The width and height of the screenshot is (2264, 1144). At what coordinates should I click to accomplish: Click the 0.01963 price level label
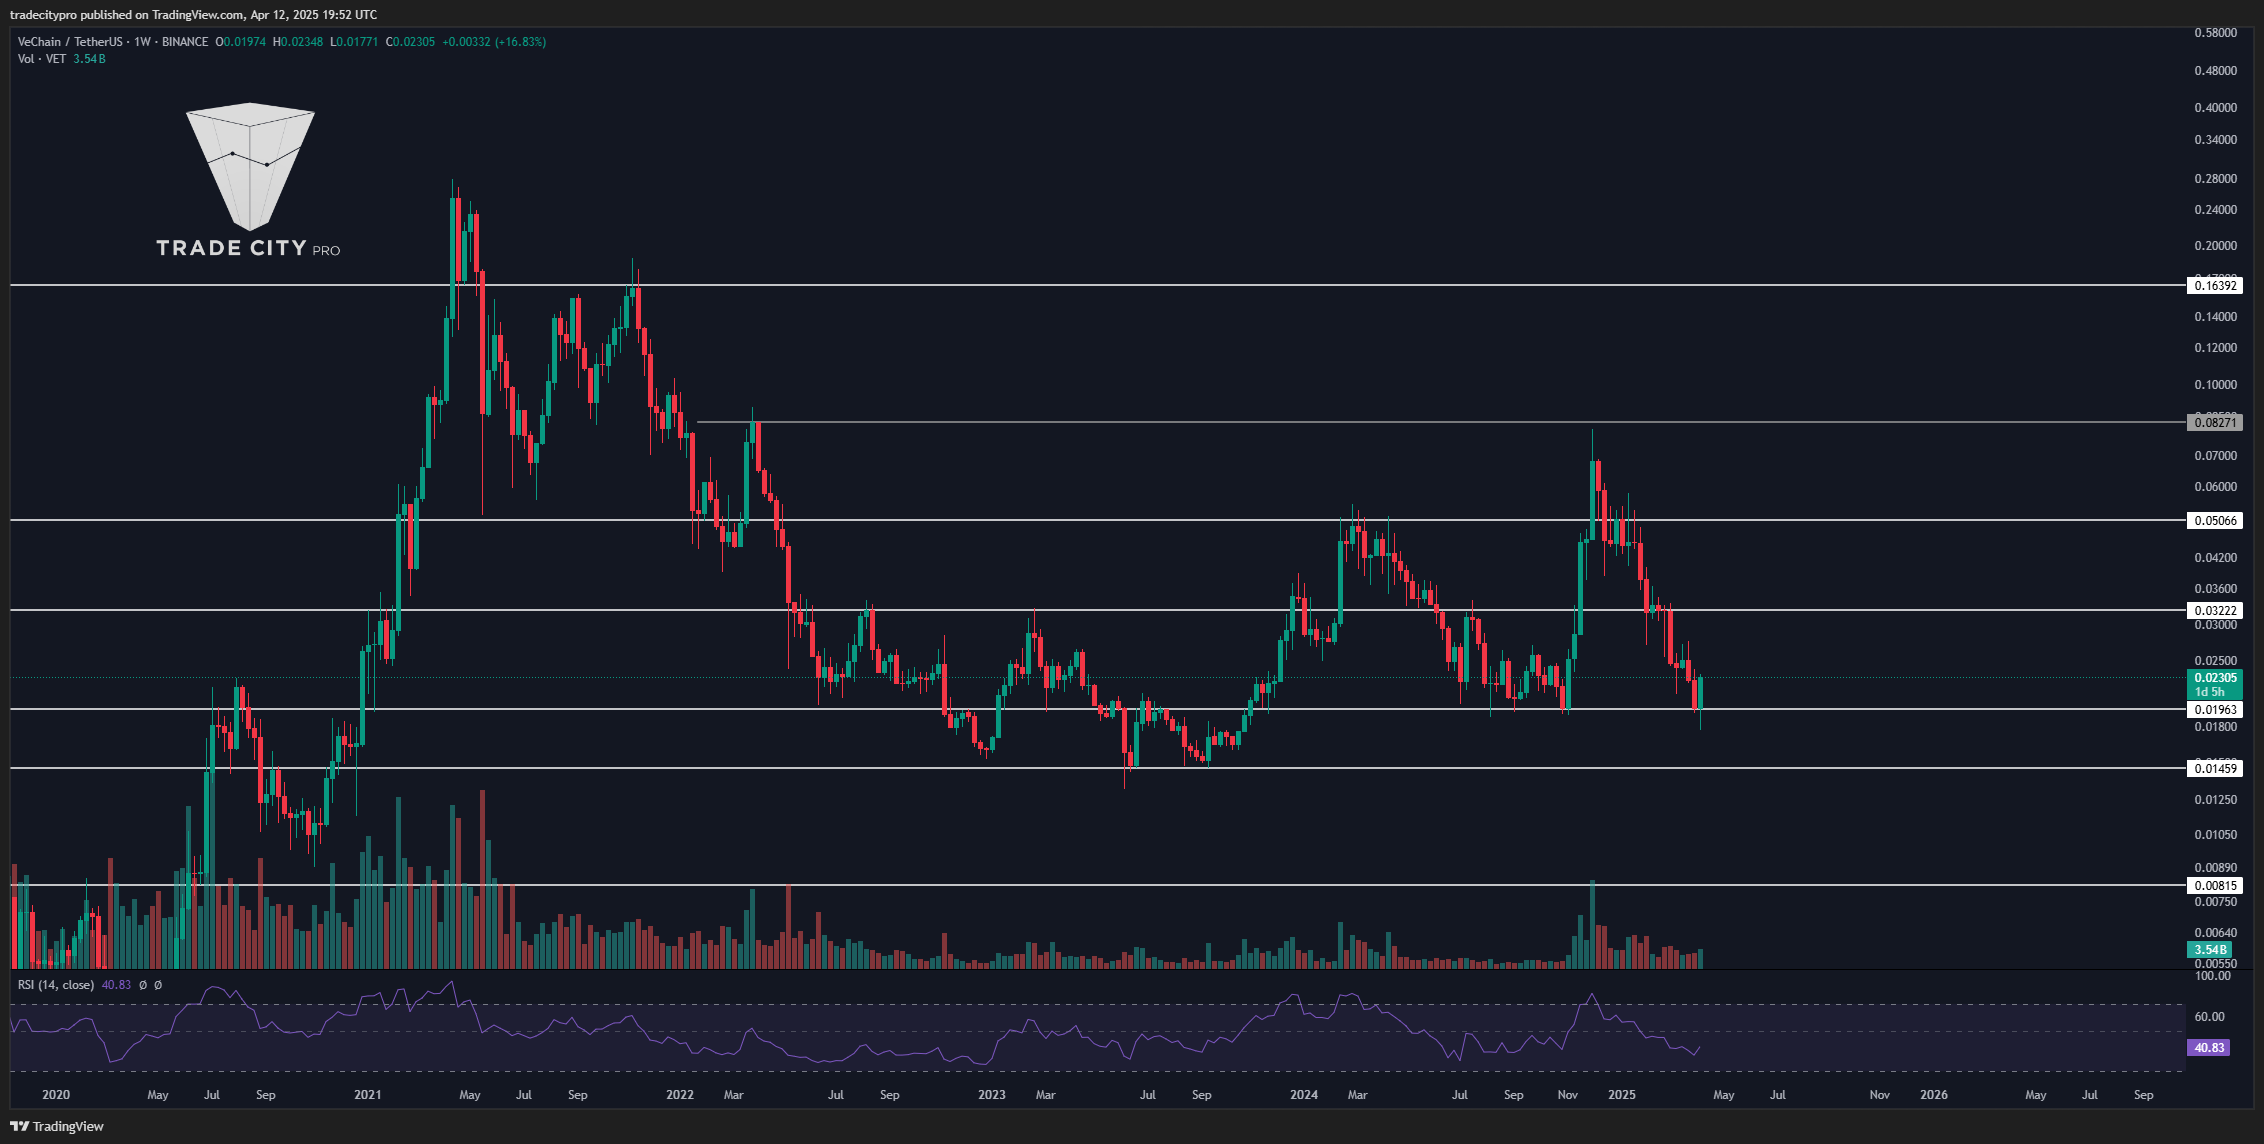pos(2215,710)
